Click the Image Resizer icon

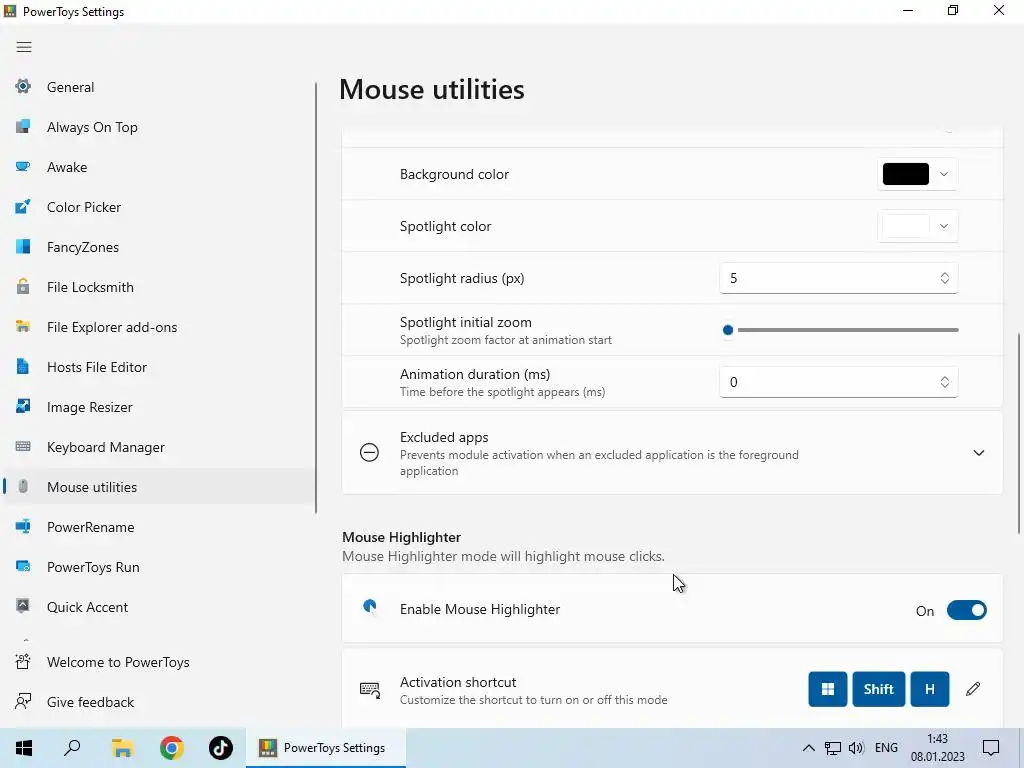point(23,406)
